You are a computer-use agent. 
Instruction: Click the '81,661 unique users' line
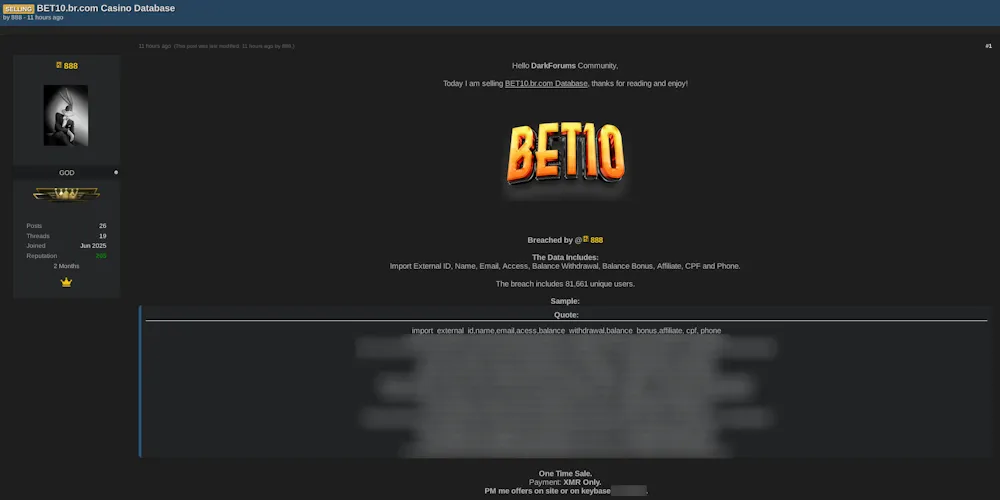click(x=565, y=284)
